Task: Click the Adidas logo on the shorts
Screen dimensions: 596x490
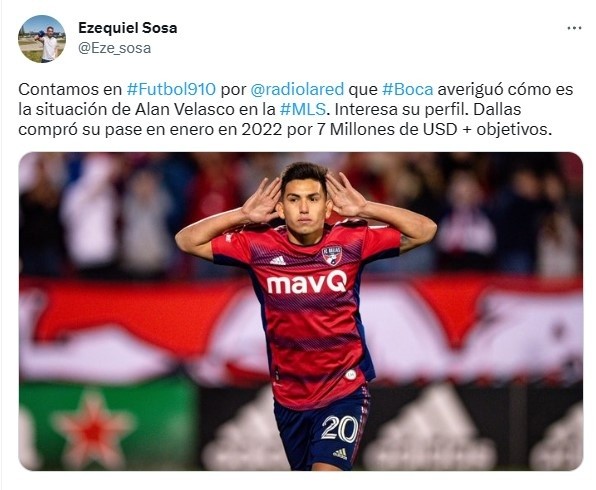Action: coord(340,454)
